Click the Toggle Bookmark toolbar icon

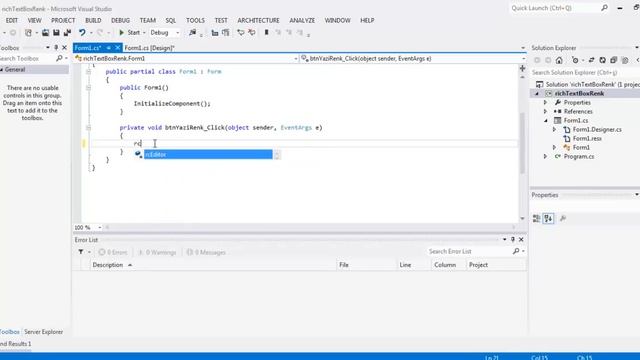click(267, 33)
